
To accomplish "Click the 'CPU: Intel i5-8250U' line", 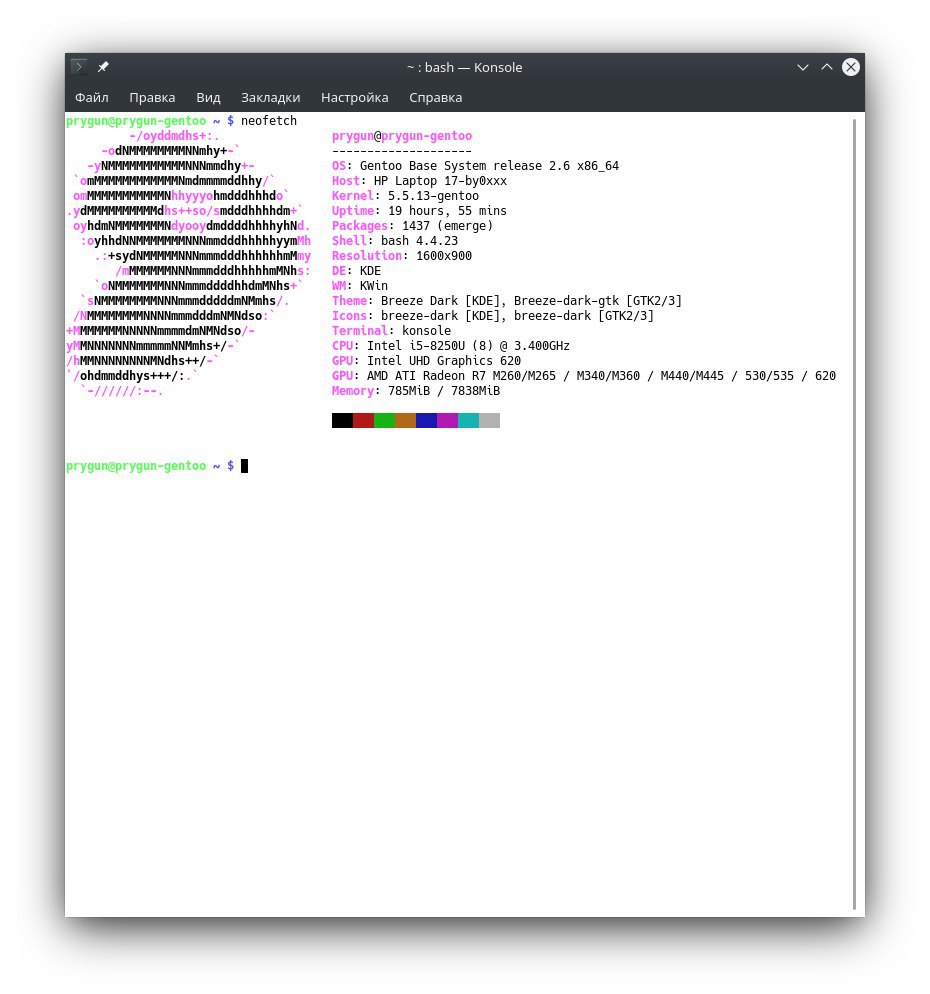I will point(451,345).
